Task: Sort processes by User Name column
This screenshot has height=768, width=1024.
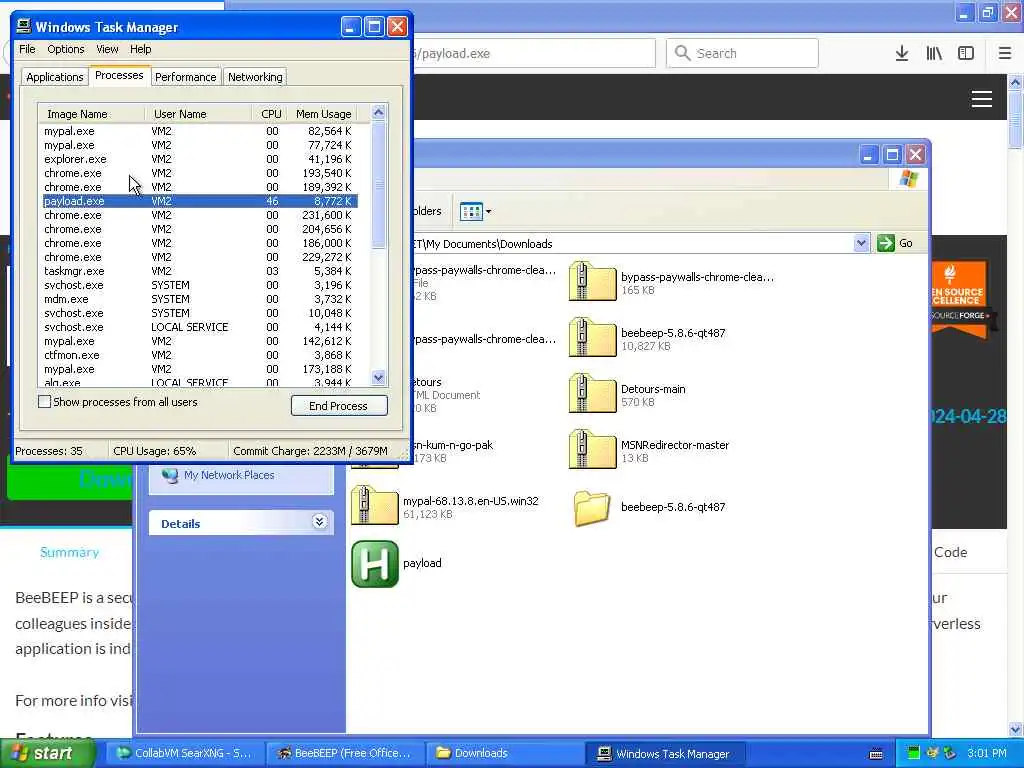Action: 199,114
